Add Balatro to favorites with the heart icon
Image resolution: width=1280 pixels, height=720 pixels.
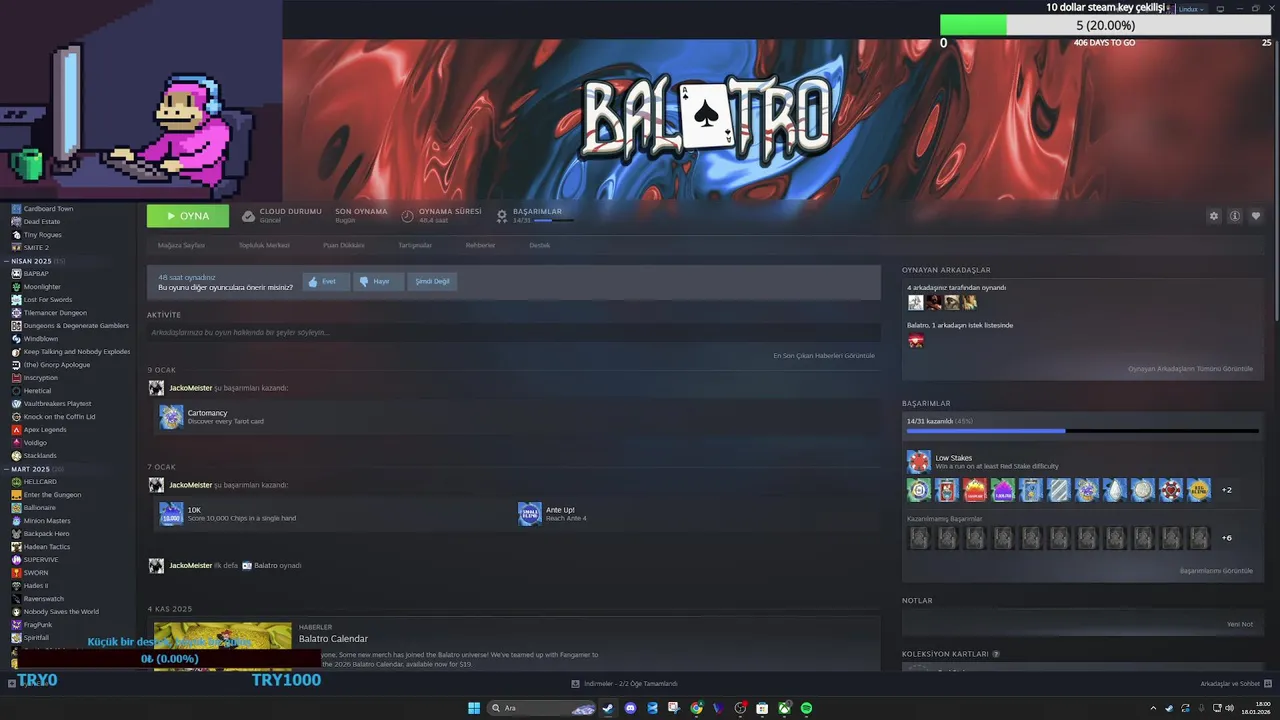click(1256, 216)
